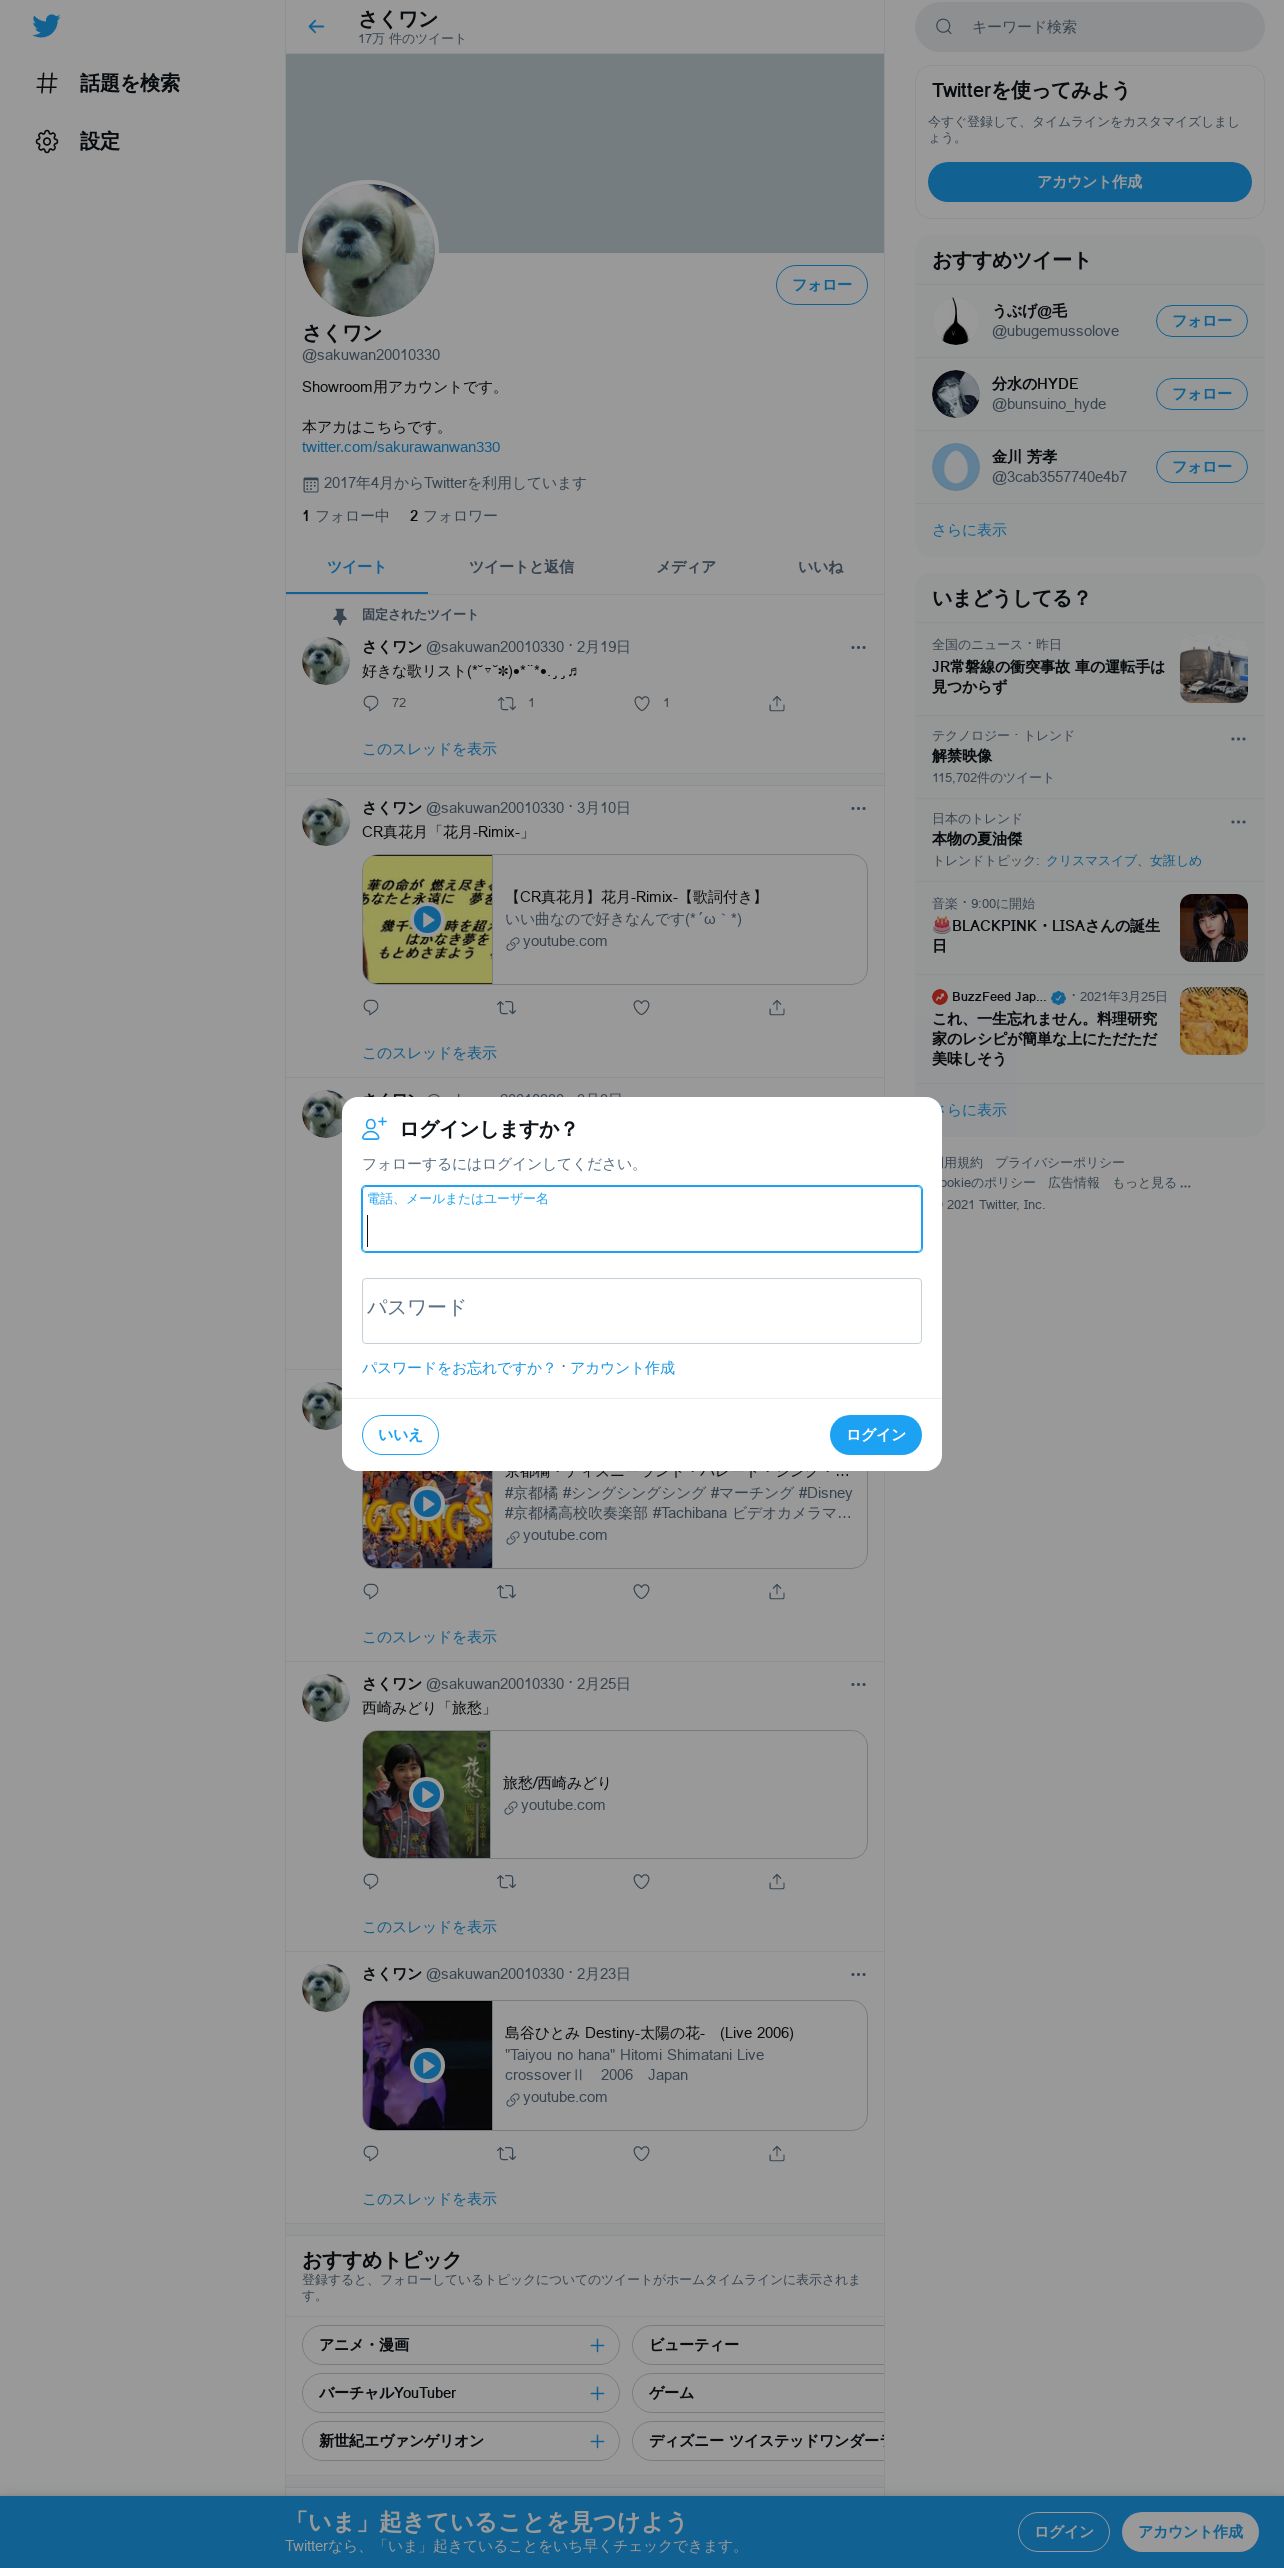
Task: Open more options for 解禁映像 trend
Action: (x=1238, y=739)
